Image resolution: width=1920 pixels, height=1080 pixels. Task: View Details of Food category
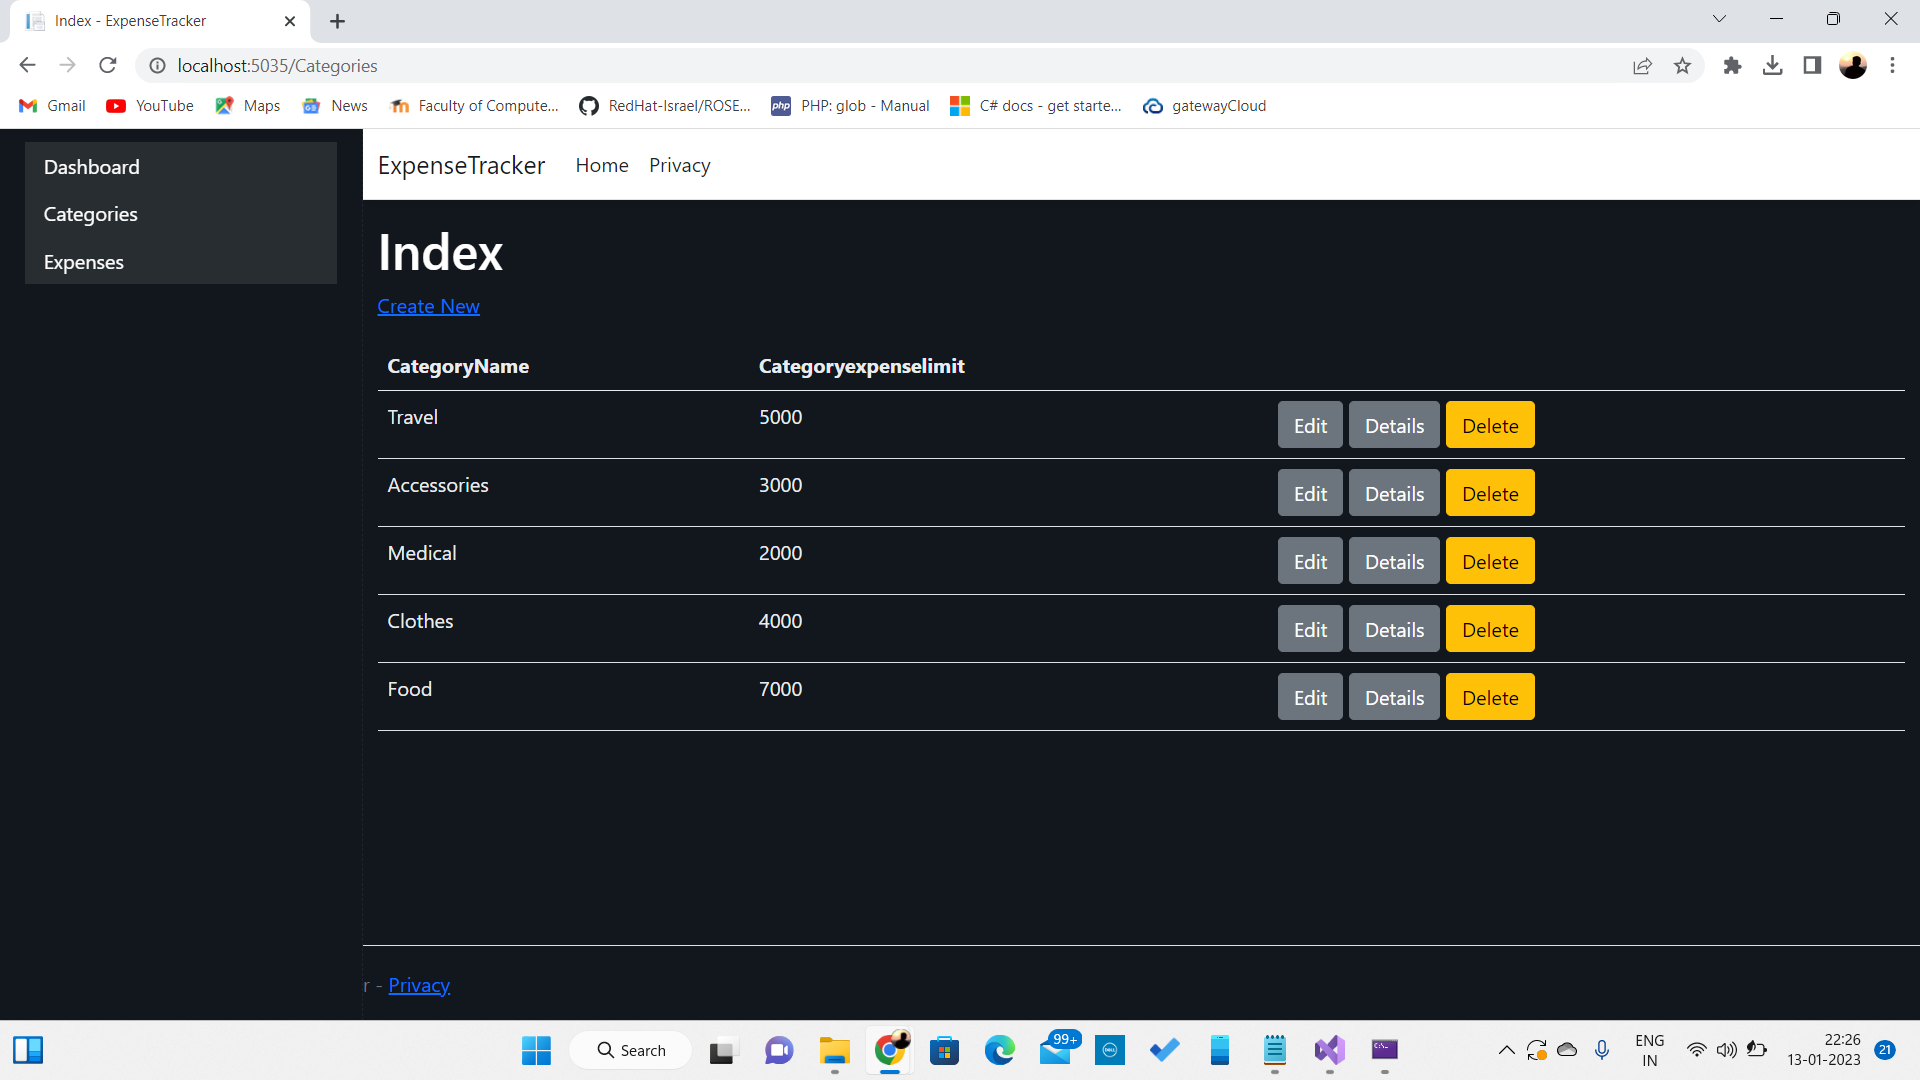coord(1394,697)
